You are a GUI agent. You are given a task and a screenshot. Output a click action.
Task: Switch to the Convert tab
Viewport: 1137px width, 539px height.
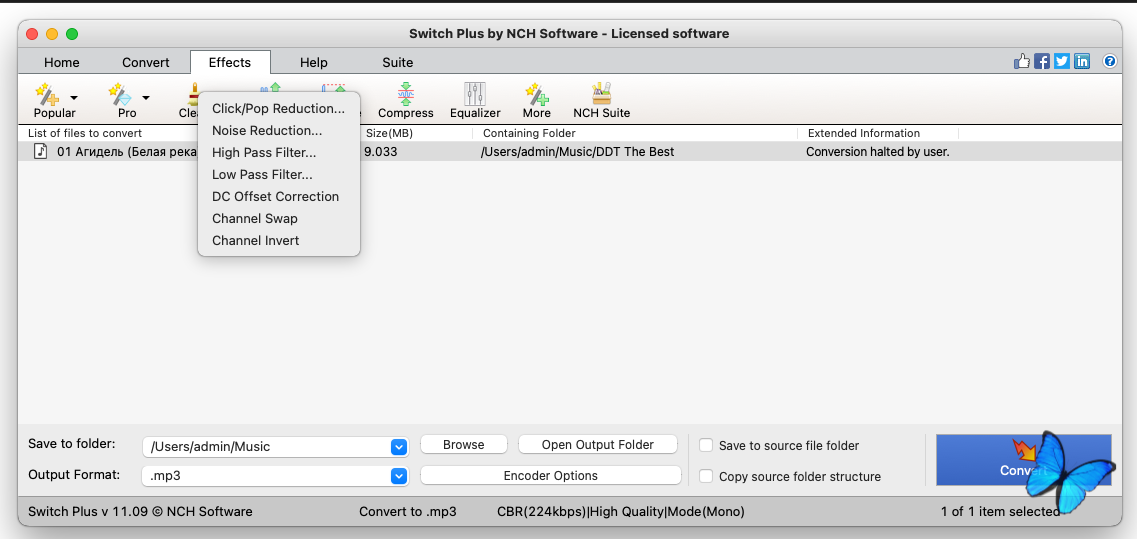click(x=146, y=62)
